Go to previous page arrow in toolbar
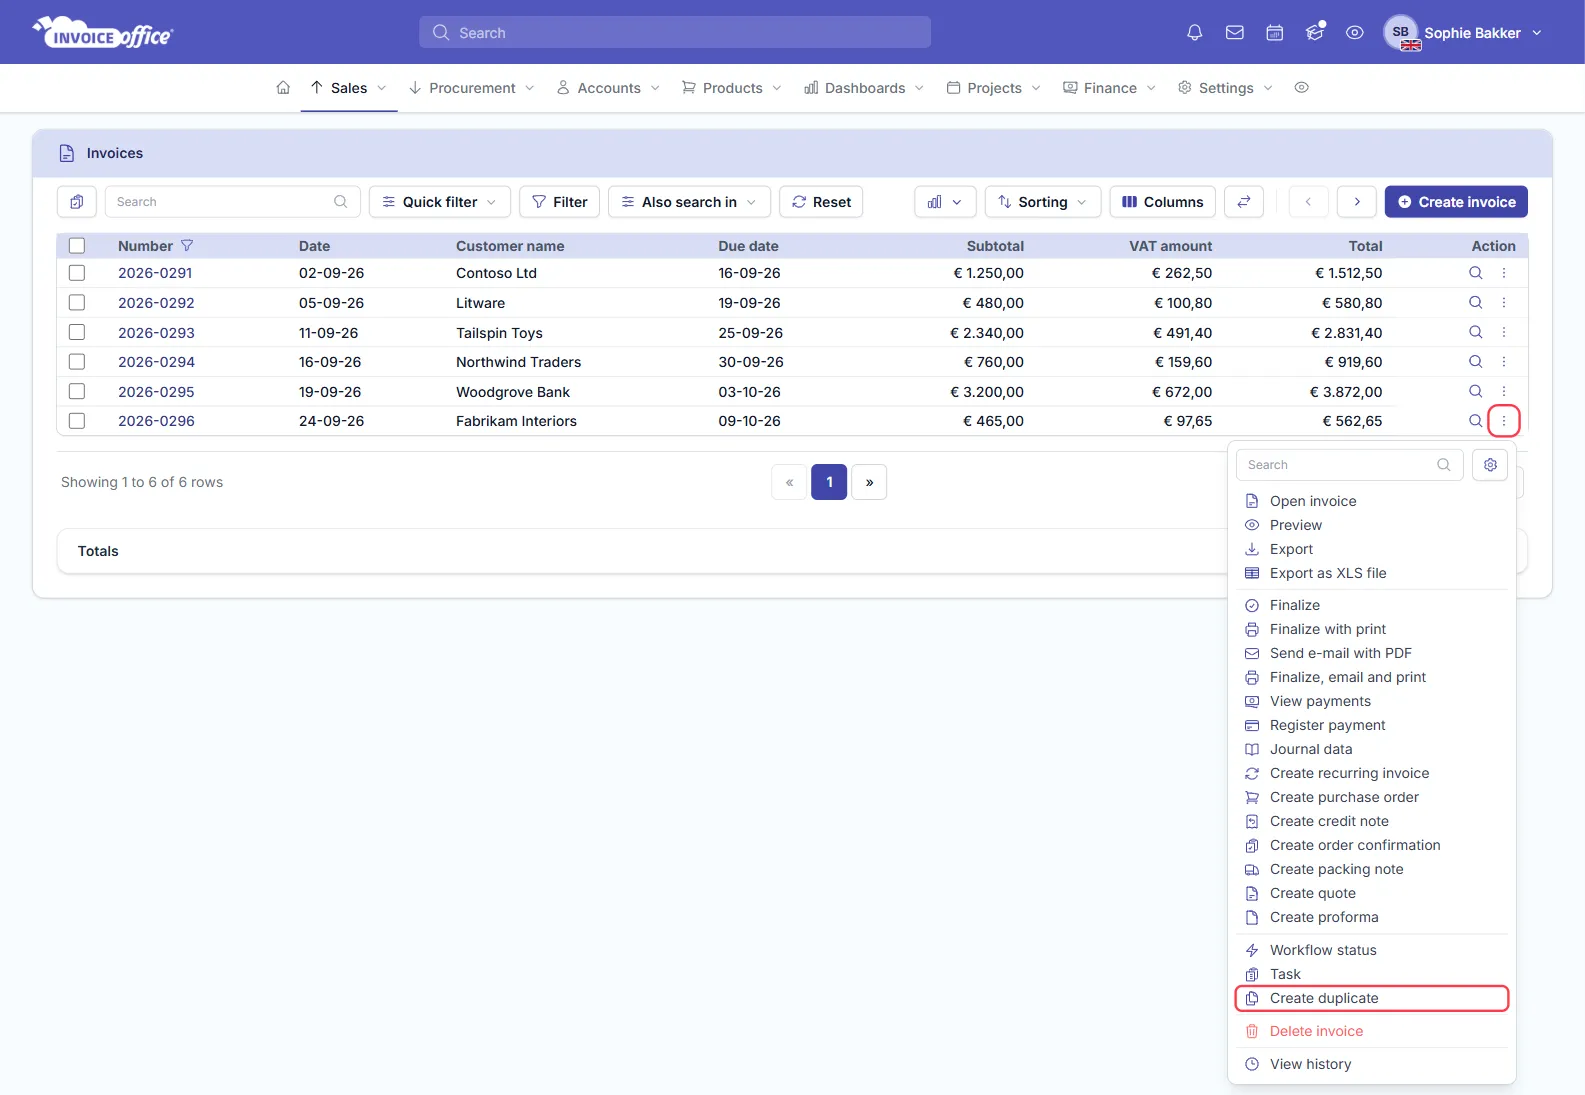This screenshot has height=1095, width=1585. (x=1308, y=202)
